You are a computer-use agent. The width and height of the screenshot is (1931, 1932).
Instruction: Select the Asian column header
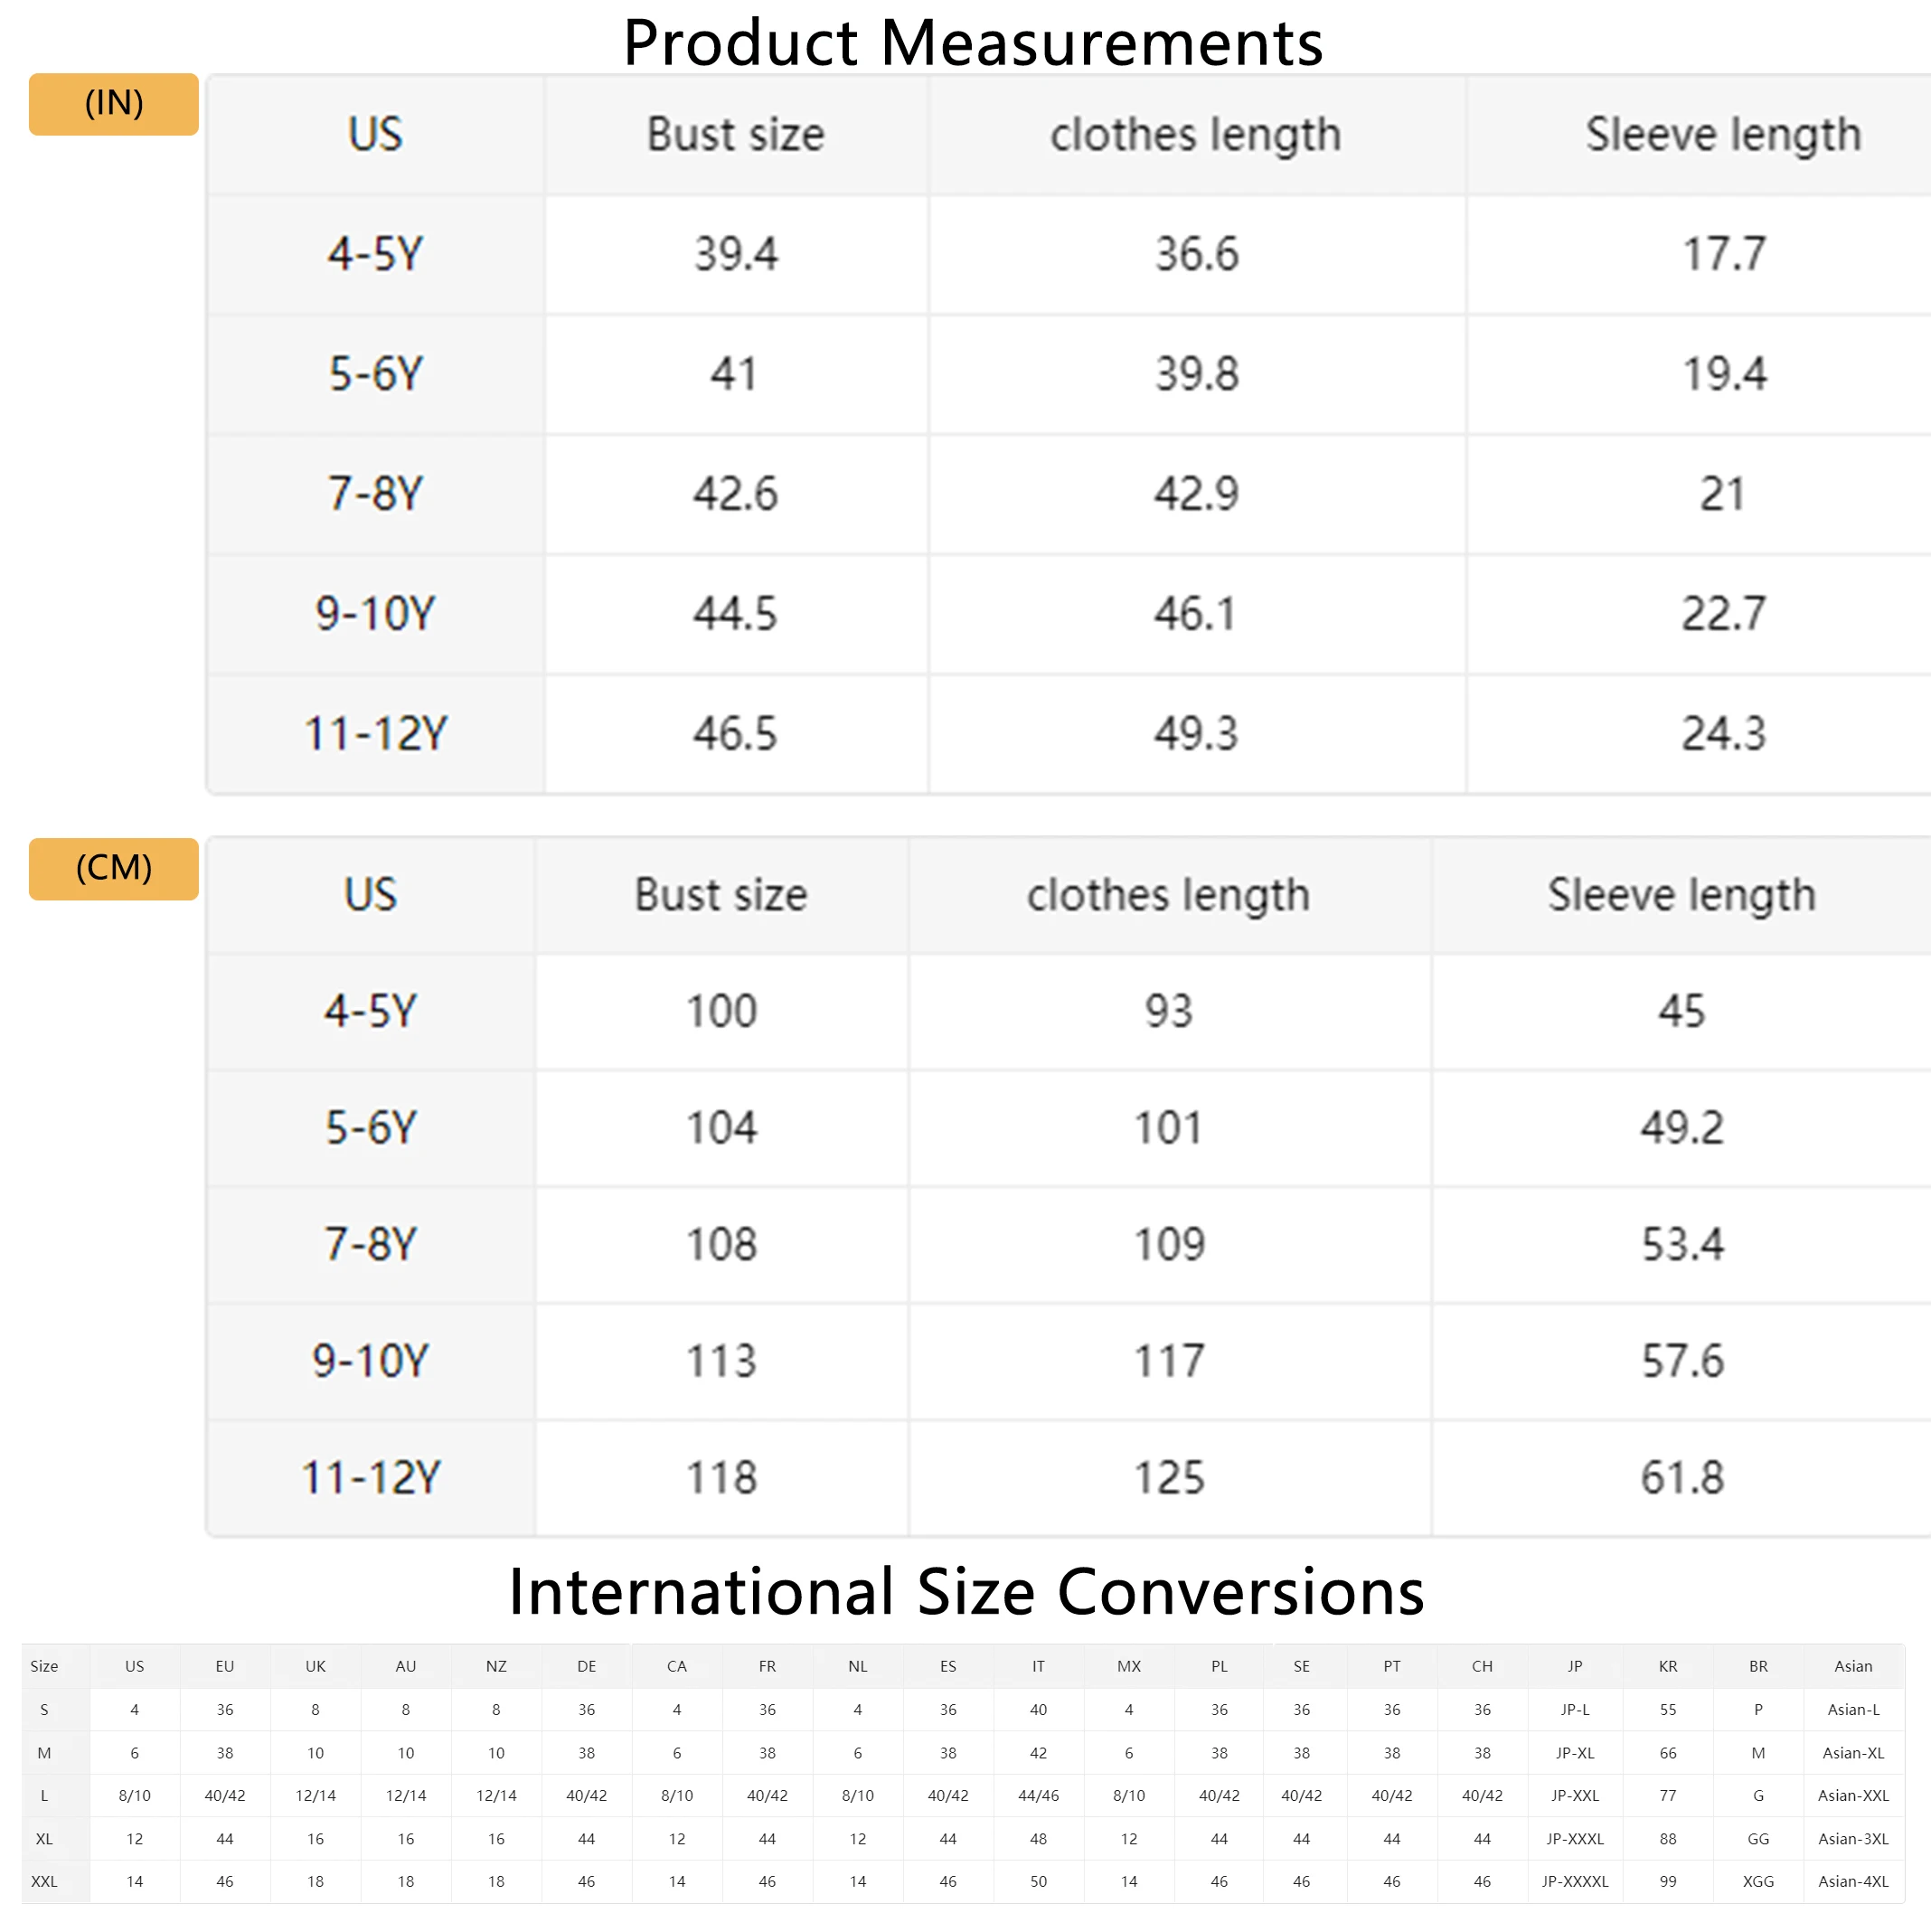click(x=1853, y=1666)
